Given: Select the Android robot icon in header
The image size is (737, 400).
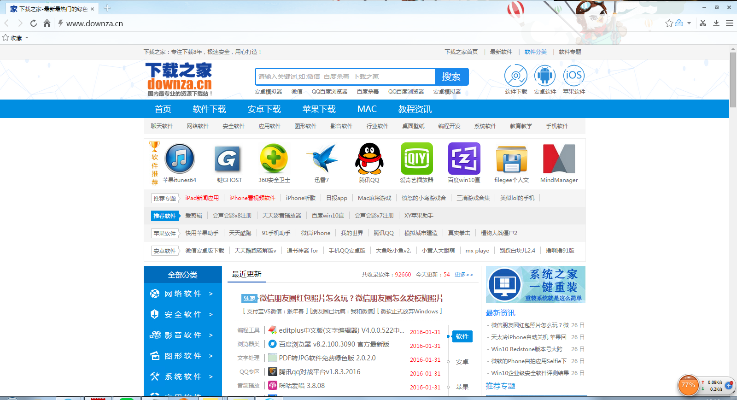Looking at the screenshot, I should 545,75.
